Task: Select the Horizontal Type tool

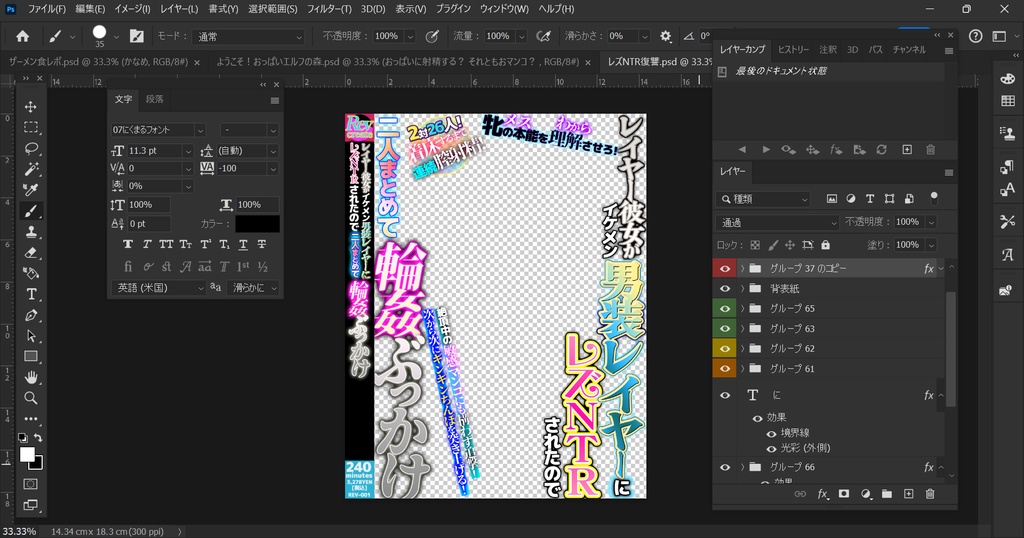Action: [31, 294]
